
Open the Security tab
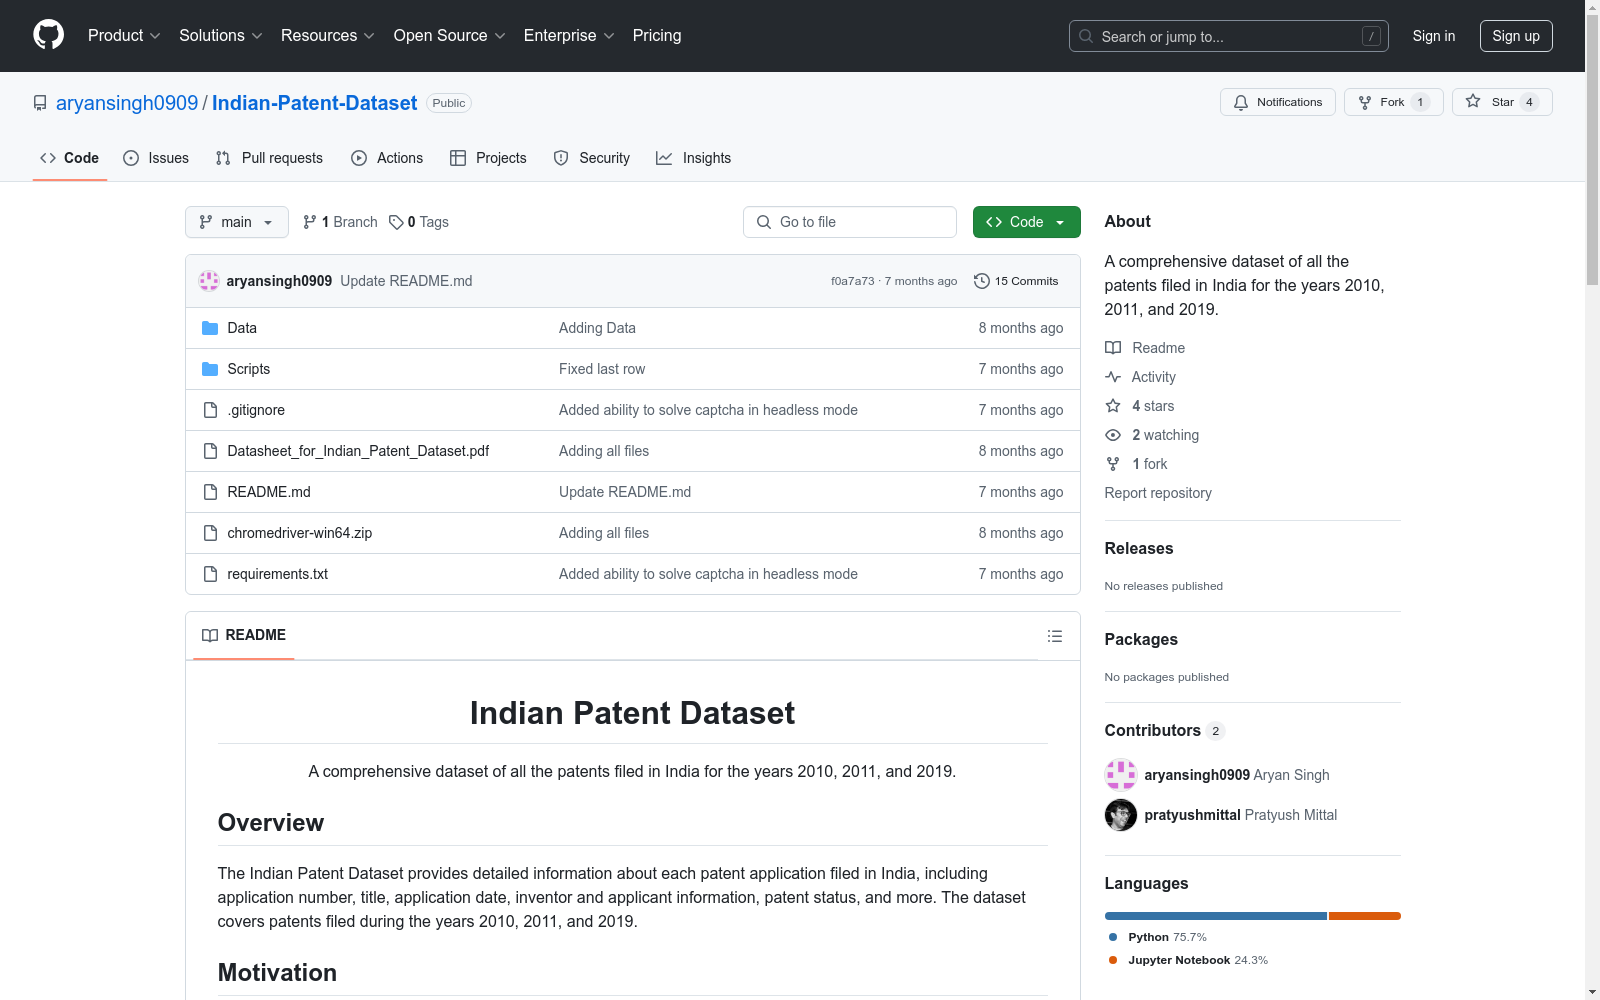click(592, 158)
